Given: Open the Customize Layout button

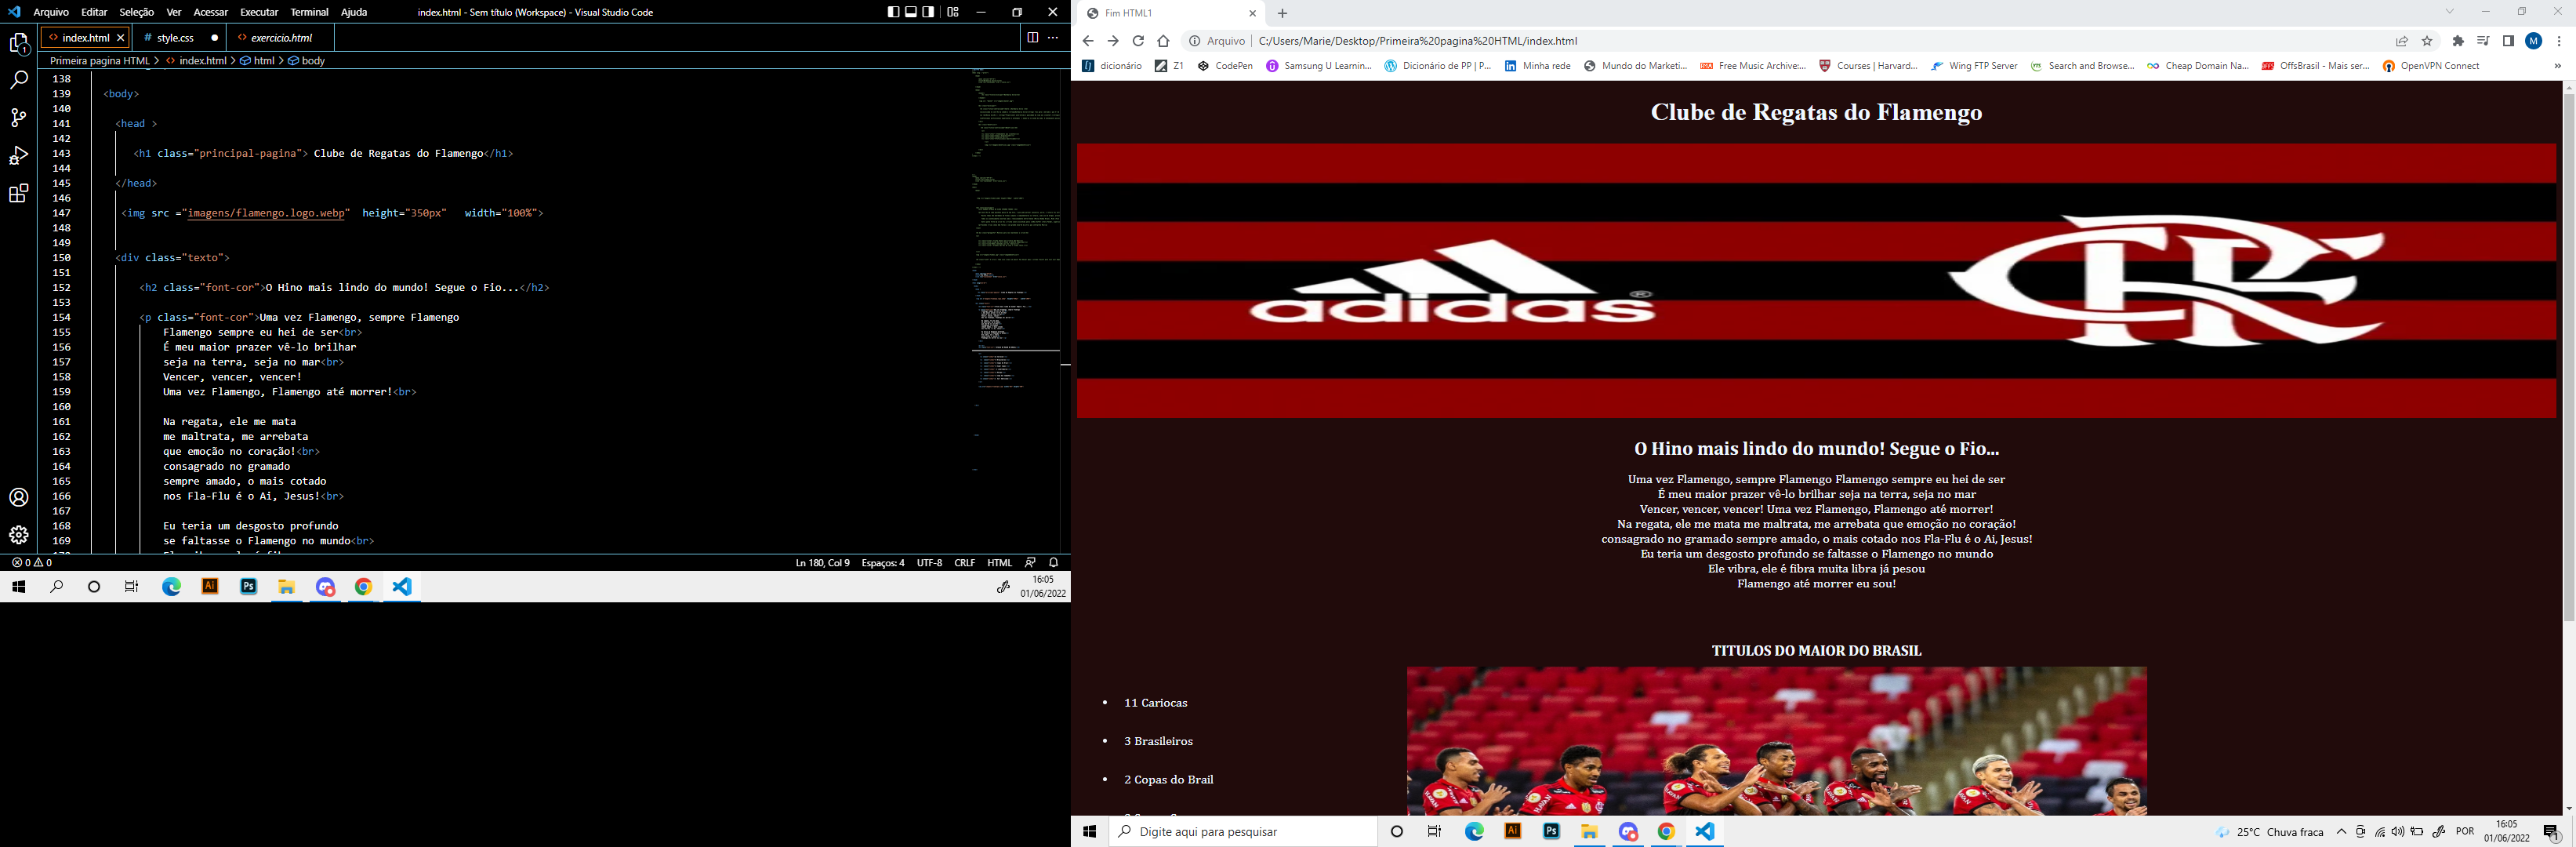Looking at the screenshot, I should point(953,12).
